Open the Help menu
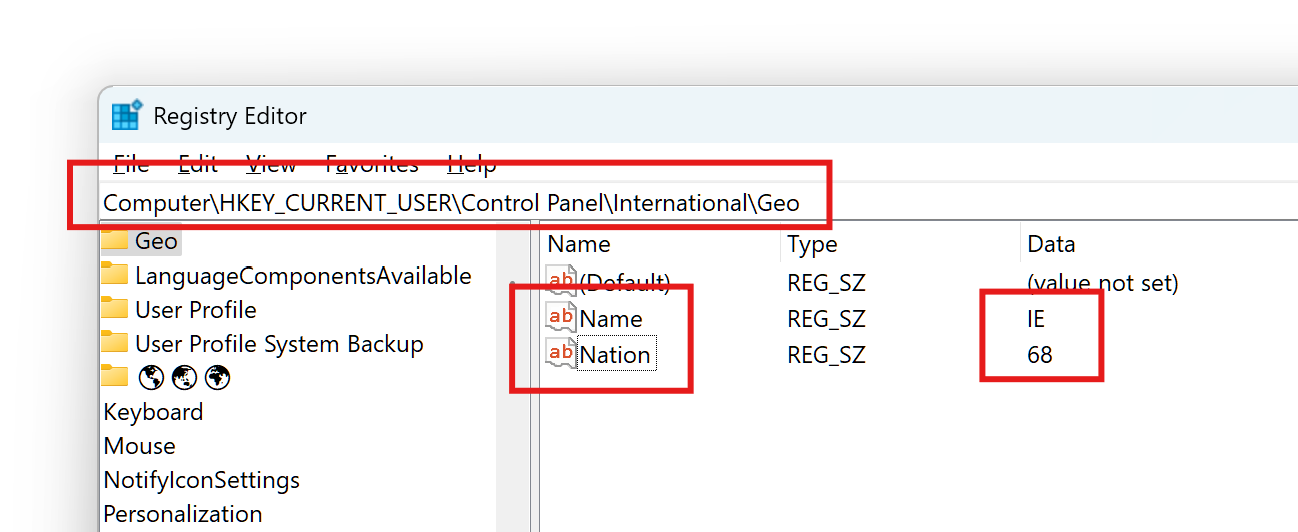1298x532 pixels. point(471,165)
